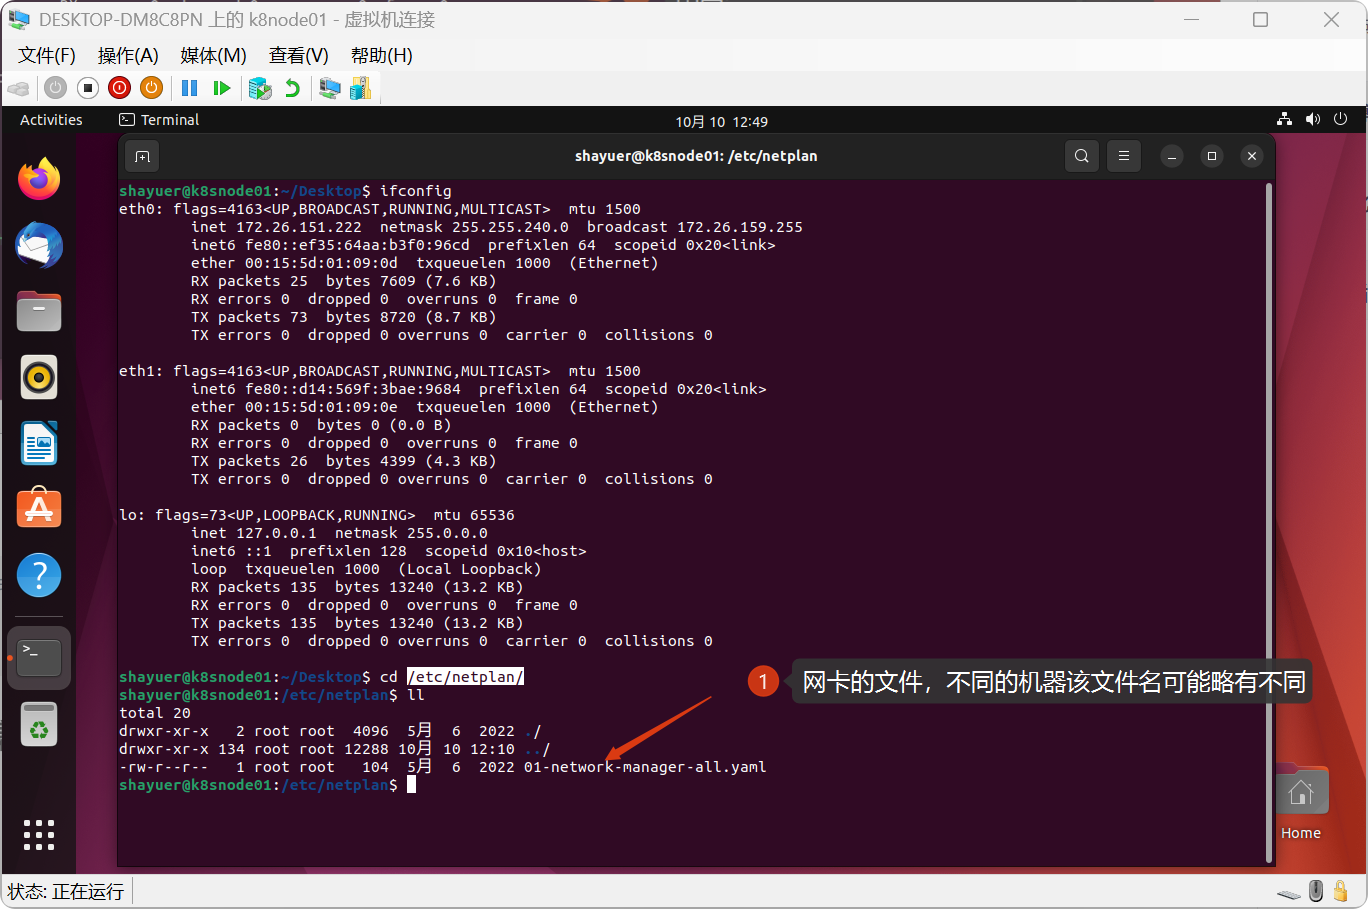The width and height of the screenshot is (1368, 909).
Task: Open Trash from the dock
Action: 39,725
